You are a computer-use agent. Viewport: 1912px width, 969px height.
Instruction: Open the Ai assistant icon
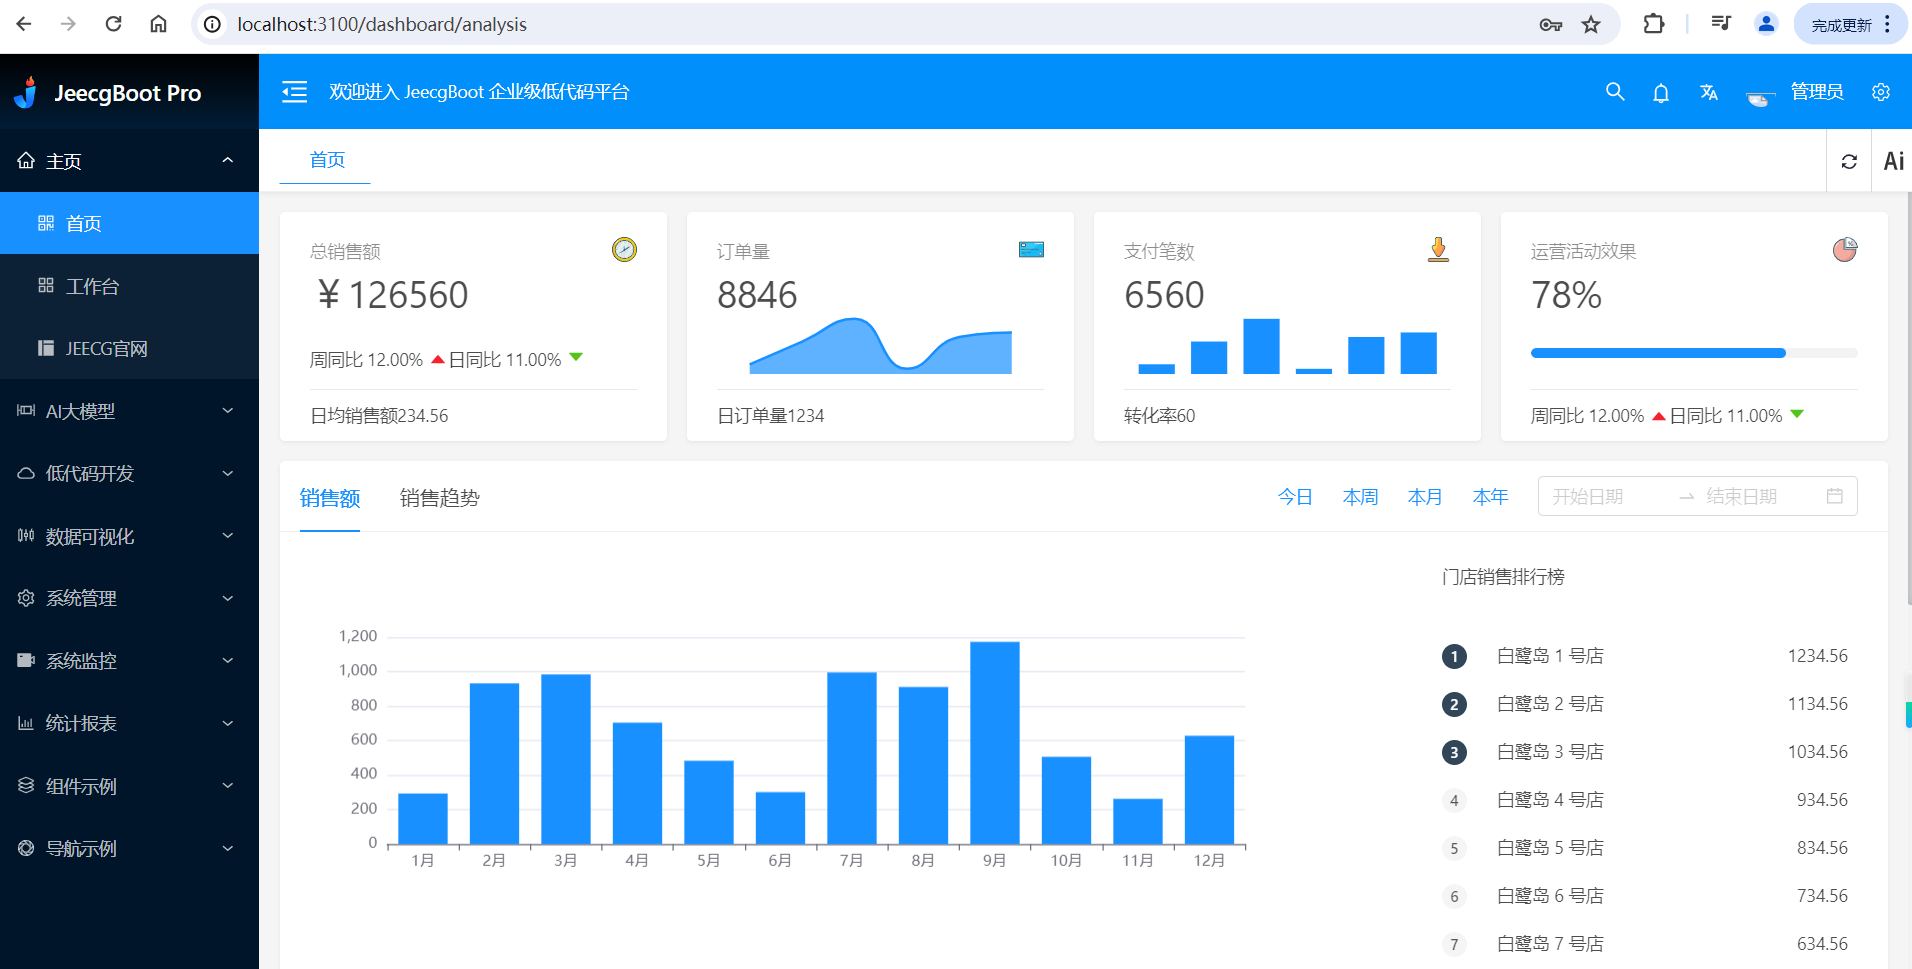pyautogui.click(x=1893, y=161)
